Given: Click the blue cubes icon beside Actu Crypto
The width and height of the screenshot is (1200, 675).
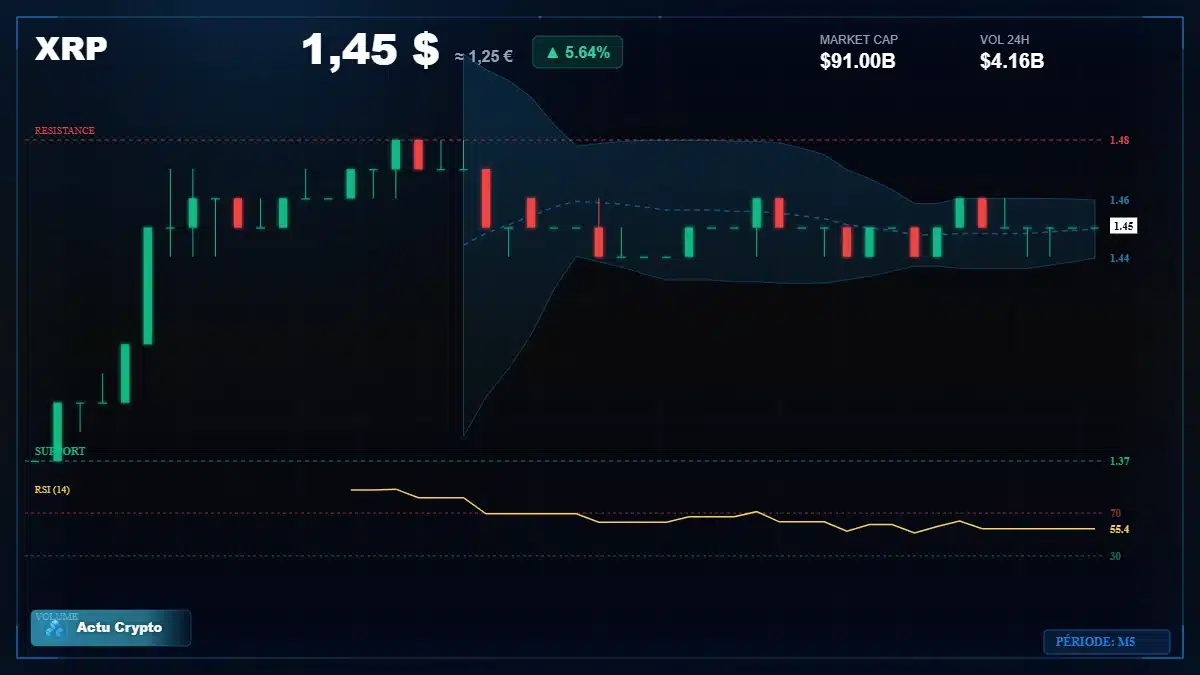Looking at the screenshot, I should [54, 629].
